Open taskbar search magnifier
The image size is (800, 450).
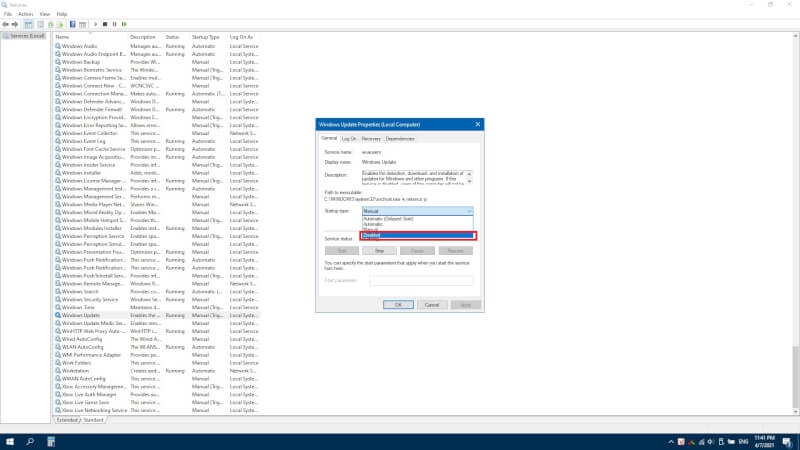click(x=30, y=441)
